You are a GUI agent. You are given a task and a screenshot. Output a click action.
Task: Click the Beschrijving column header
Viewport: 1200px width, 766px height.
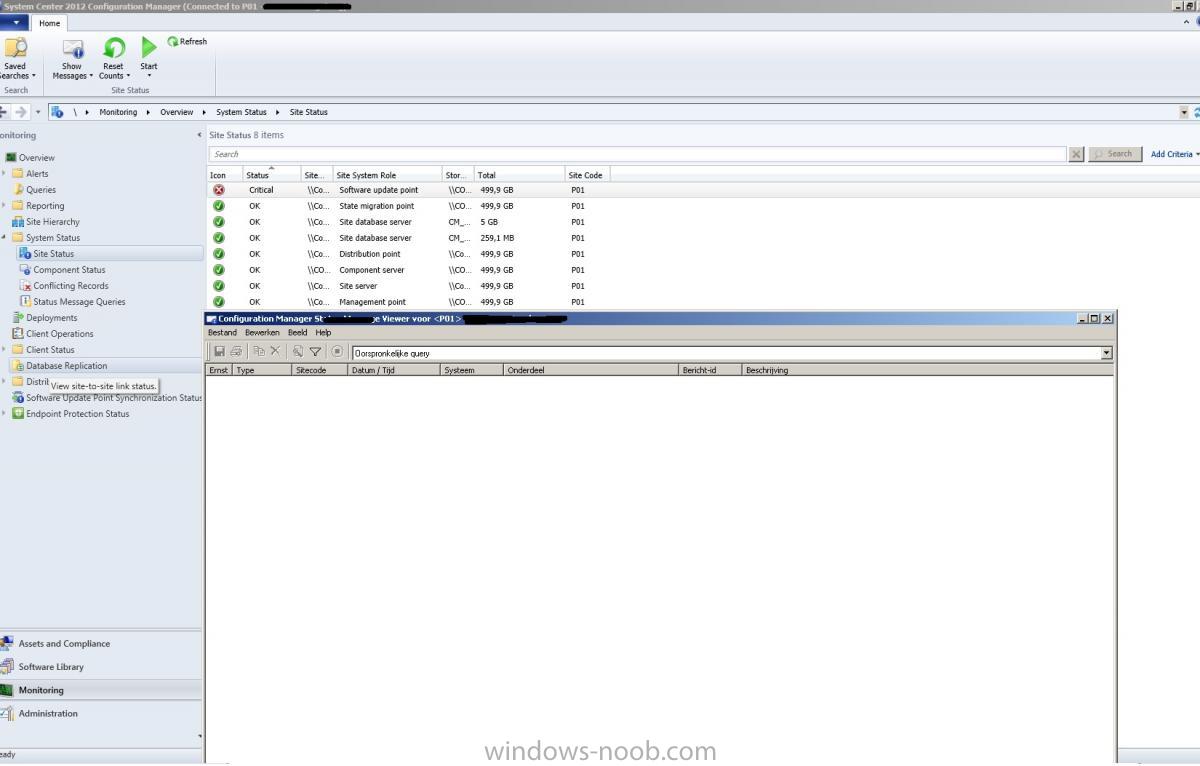pos(927,370)
